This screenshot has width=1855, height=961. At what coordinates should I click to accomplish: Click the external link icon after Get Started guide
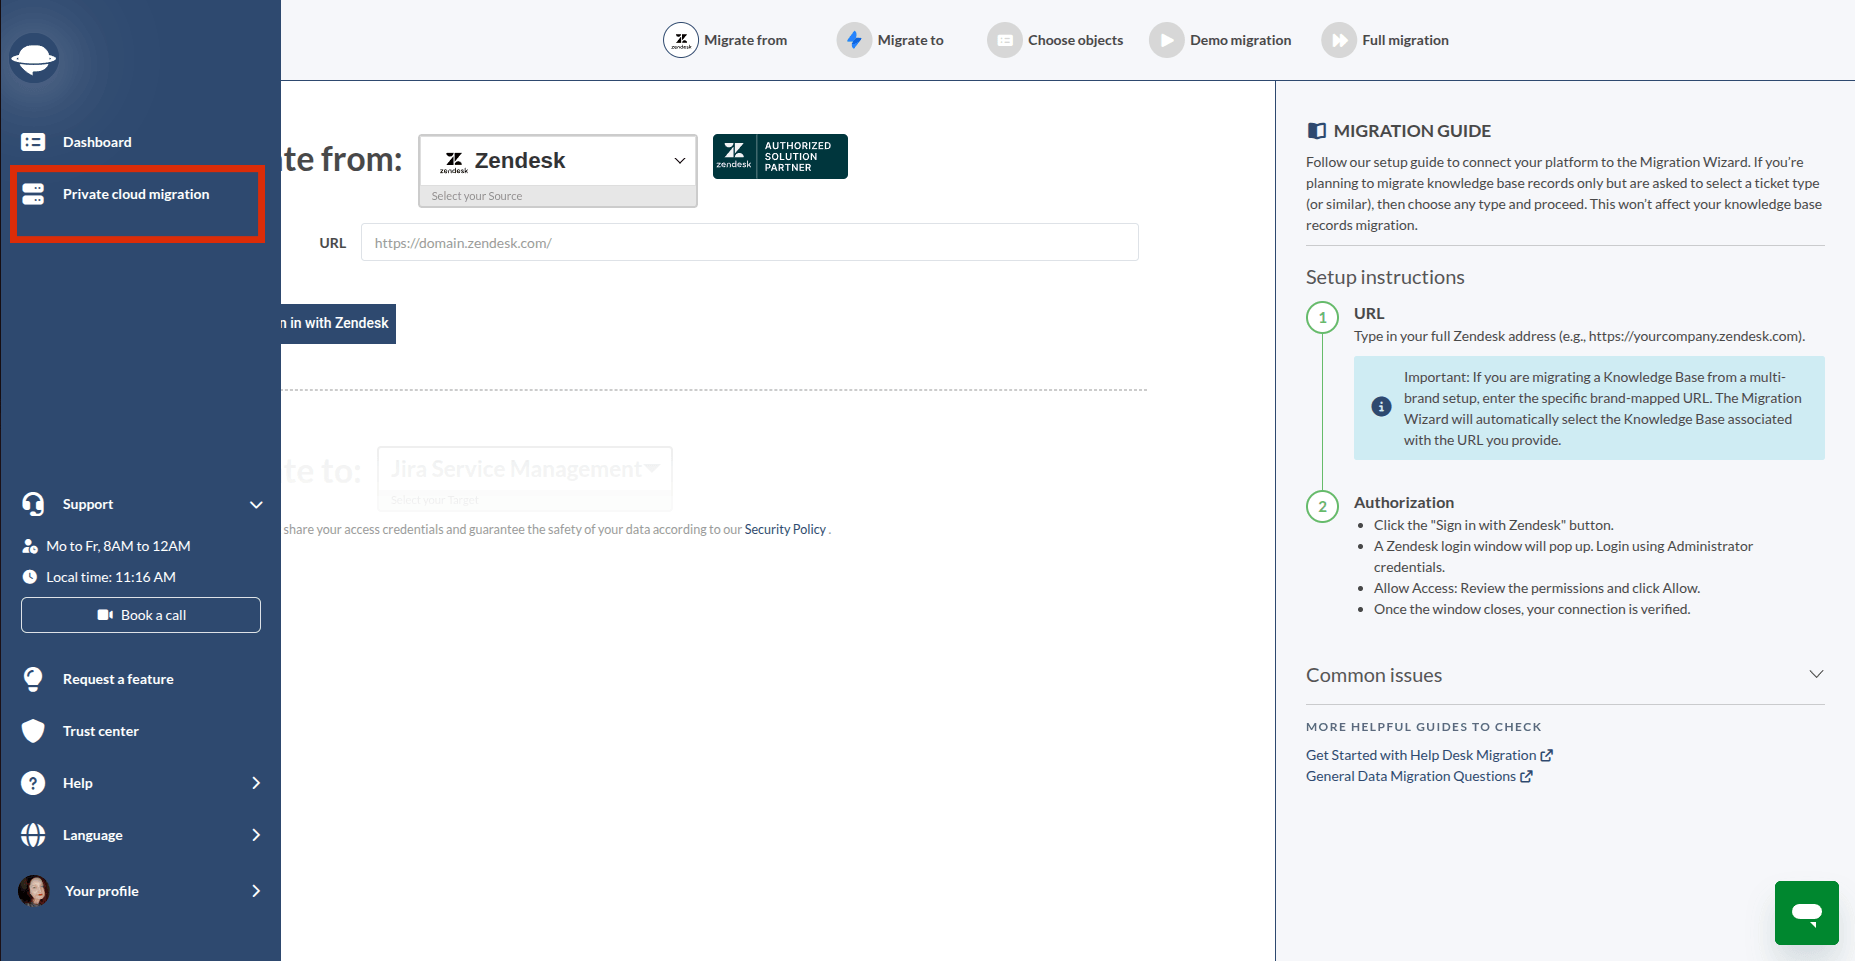click(x=1547, y=756)
